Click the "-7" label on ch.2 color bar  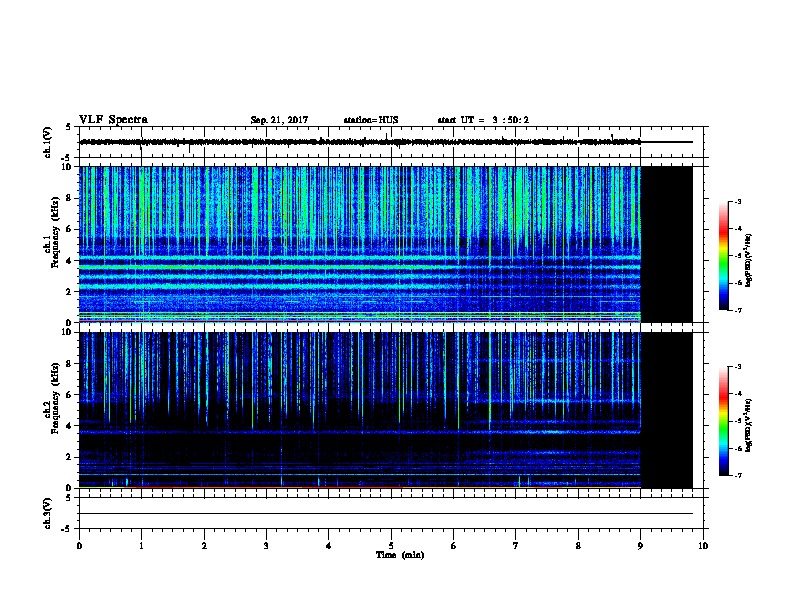point(737,476)
